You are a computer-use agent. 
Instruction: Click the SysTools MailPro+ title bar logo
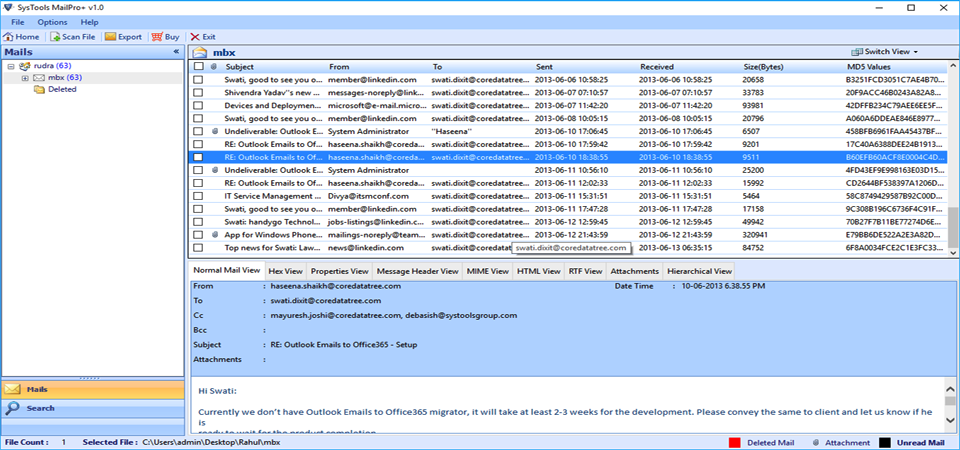7,7
